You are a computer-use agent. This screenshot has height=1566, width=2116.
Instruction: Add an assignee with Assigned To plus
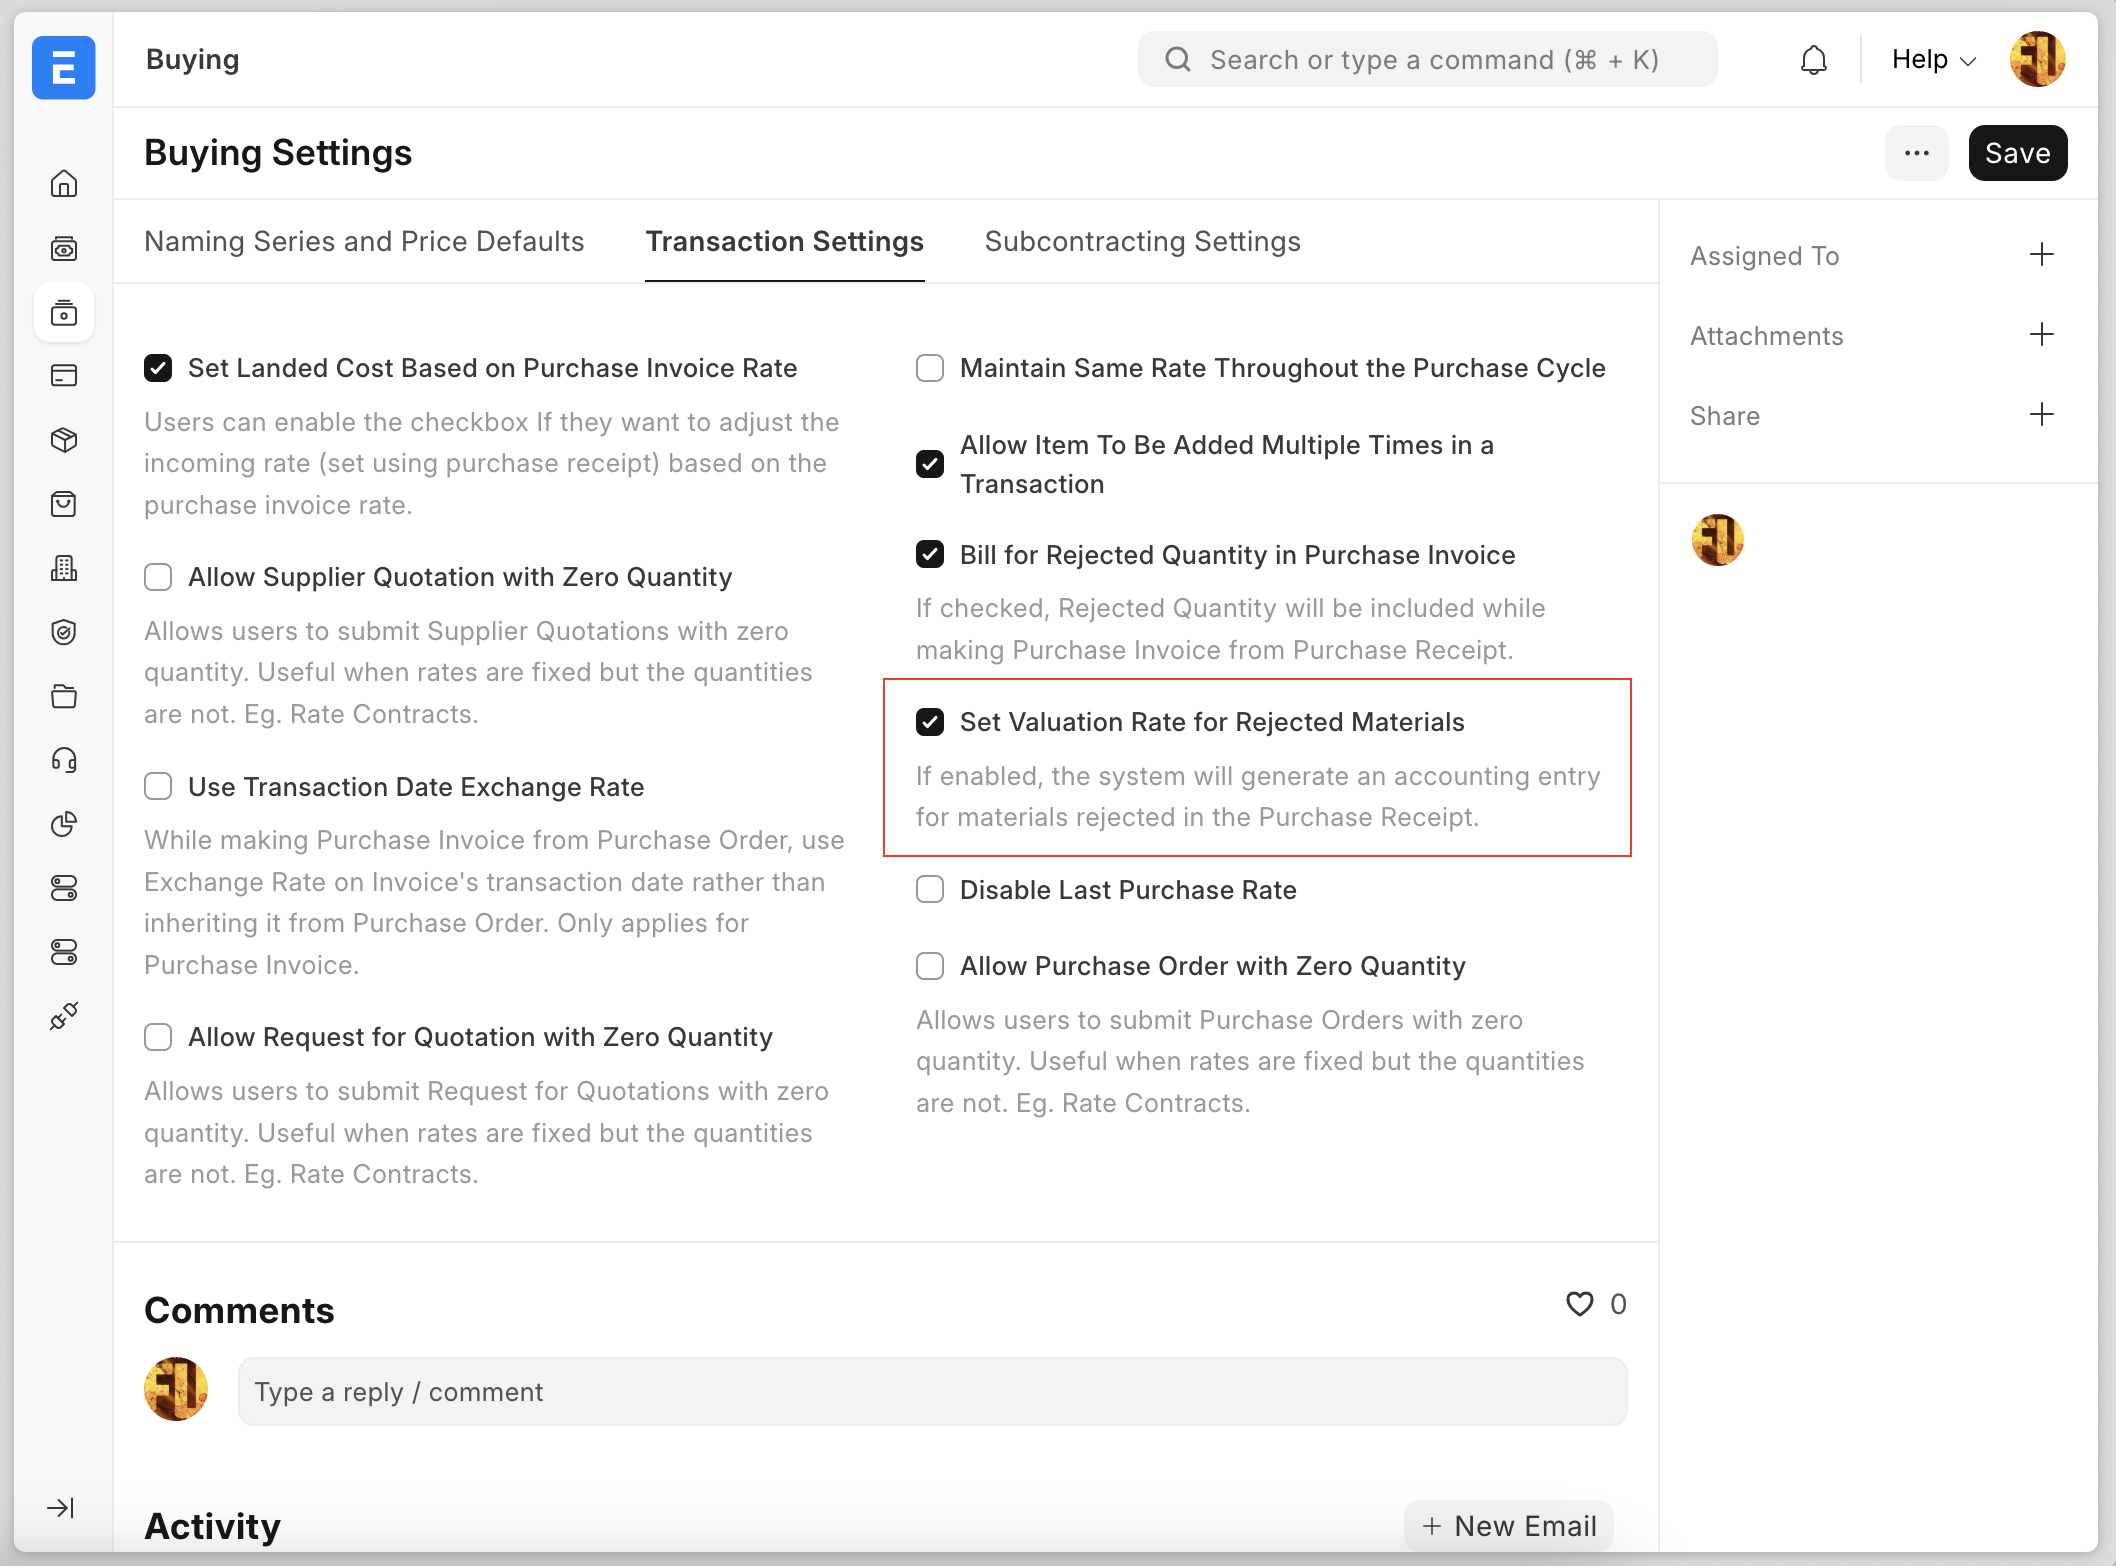point(2041,255)
